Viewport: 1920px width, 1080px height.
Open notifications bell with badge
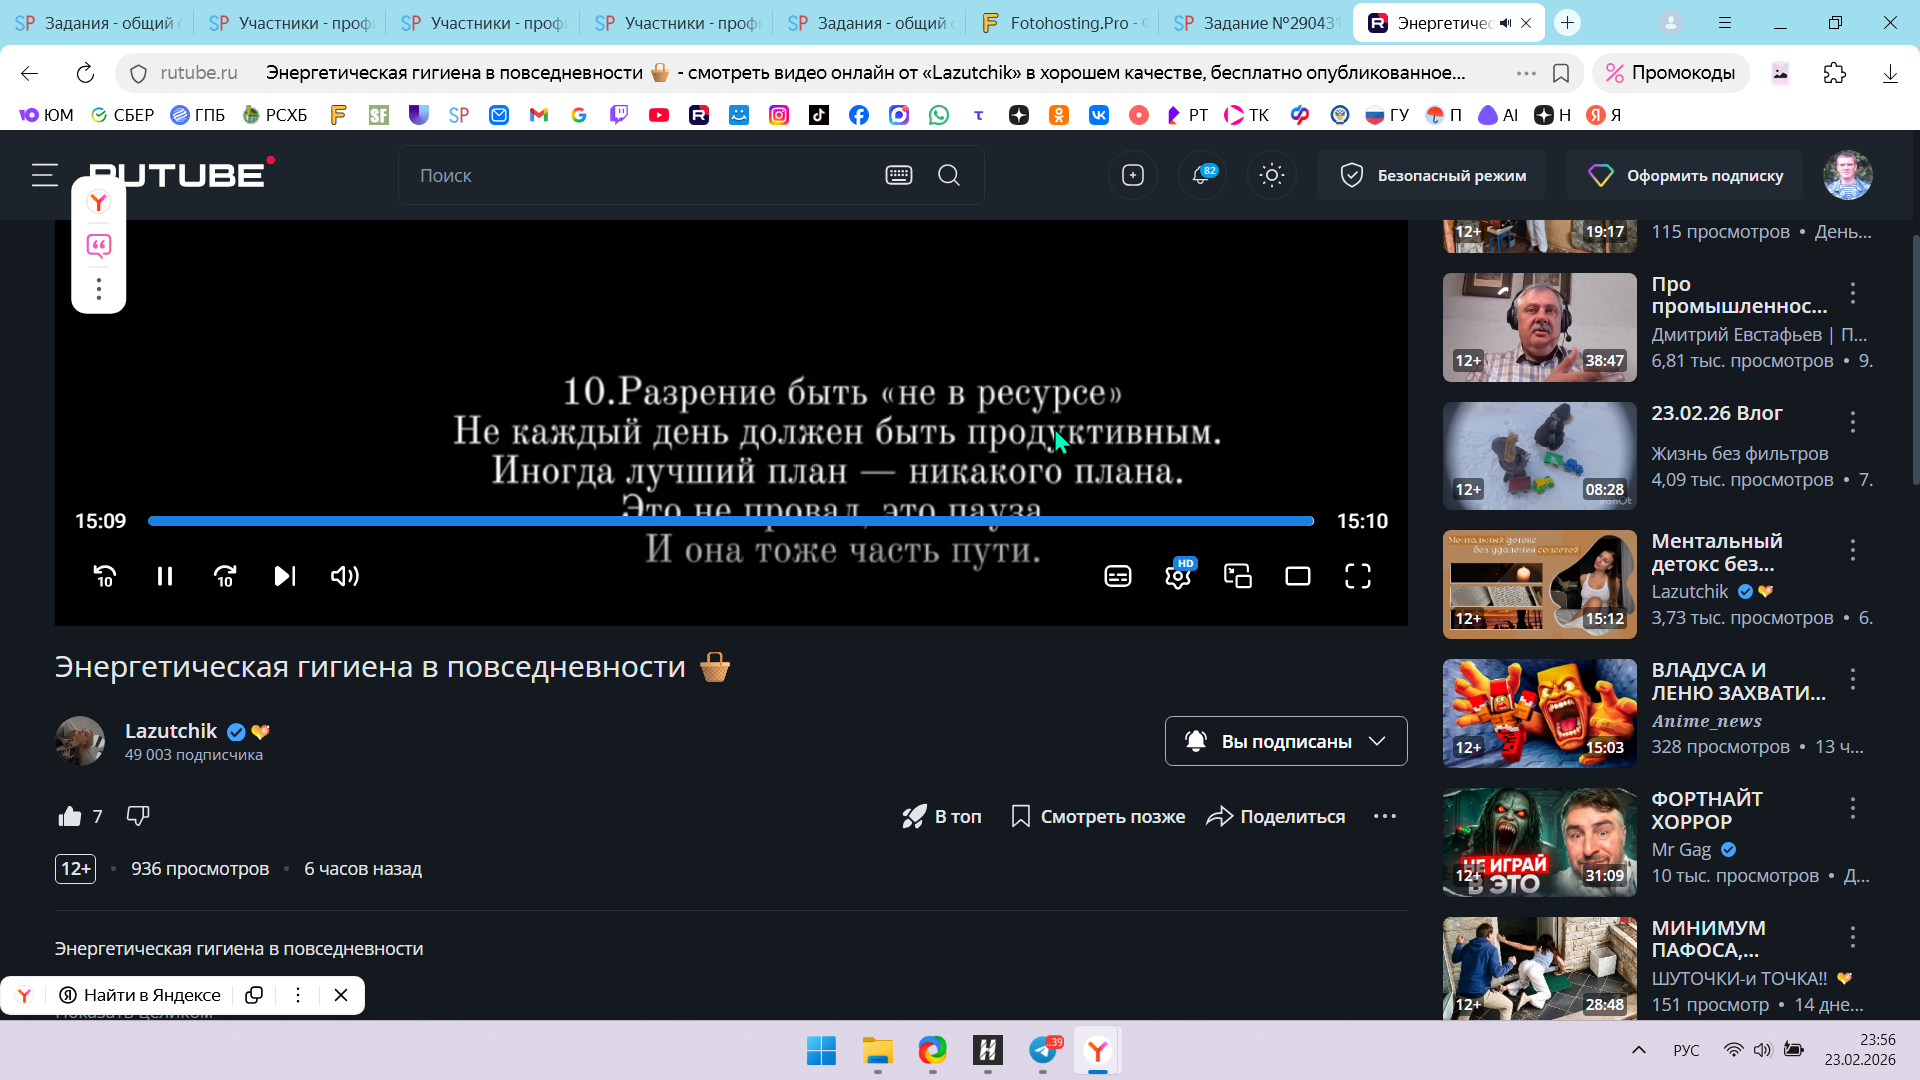(x=1202, y=175)
